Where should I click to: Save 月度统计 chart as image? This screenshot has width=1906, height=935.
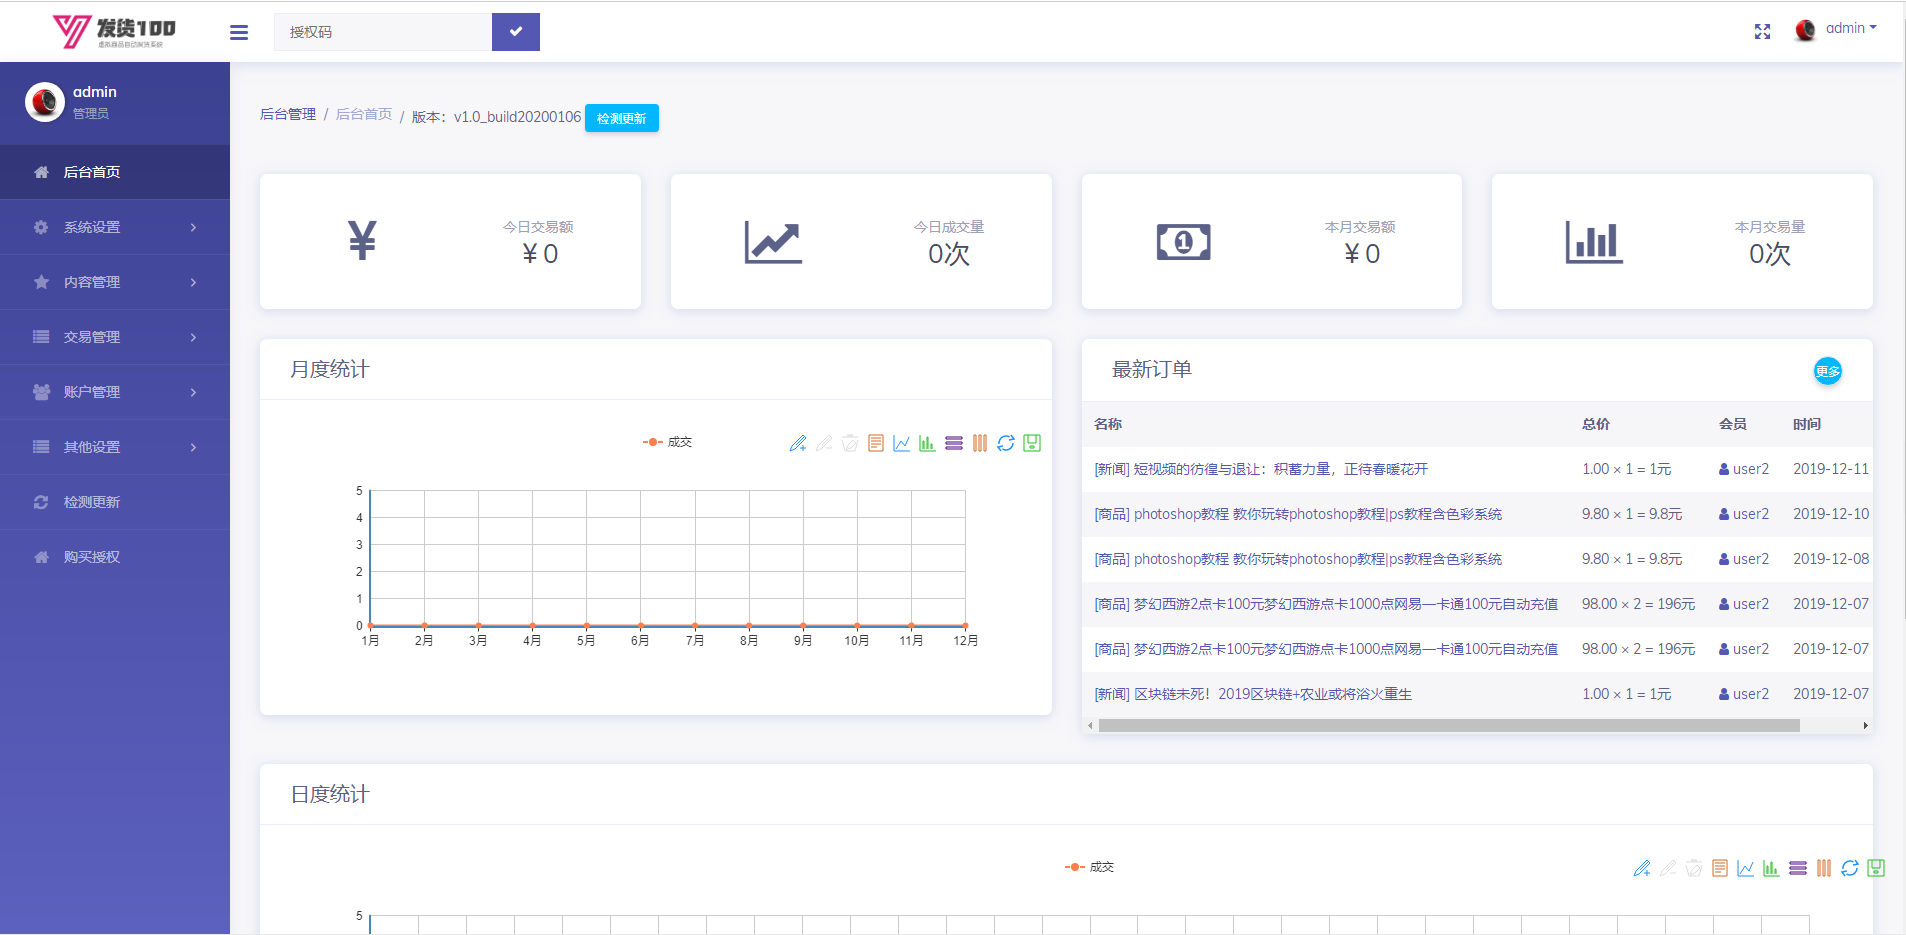[1032, 443]
